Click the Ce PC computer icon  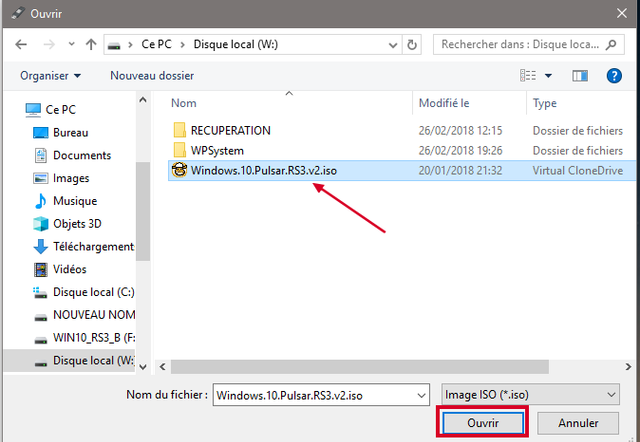tap(33, 110)
